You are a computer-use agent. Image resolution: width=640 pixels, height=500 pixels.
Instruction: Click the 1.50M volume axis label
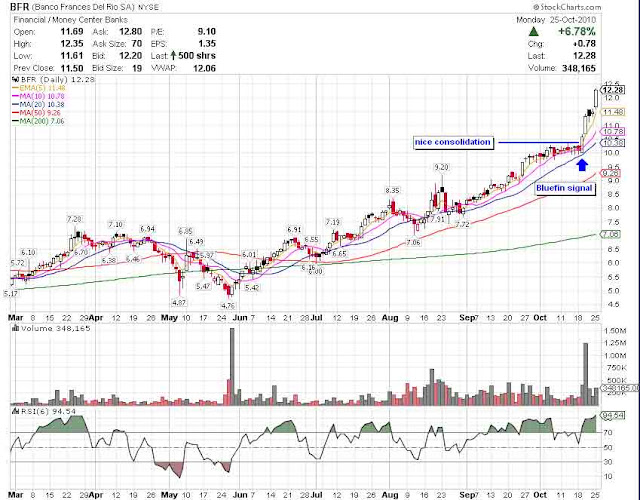click(614, 331)
